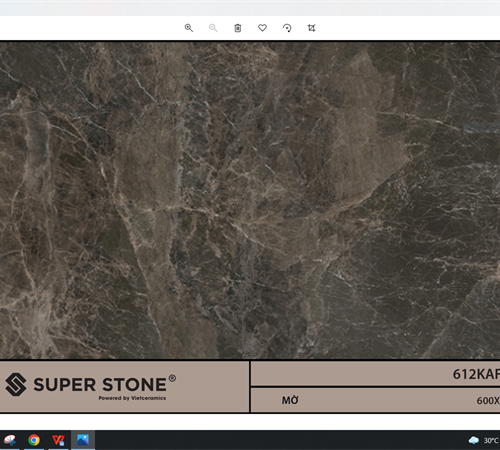Click the Powered by Vietceramics caption
Image resolution: width=500 pixels, height=450 pixels.
point(132,398)
